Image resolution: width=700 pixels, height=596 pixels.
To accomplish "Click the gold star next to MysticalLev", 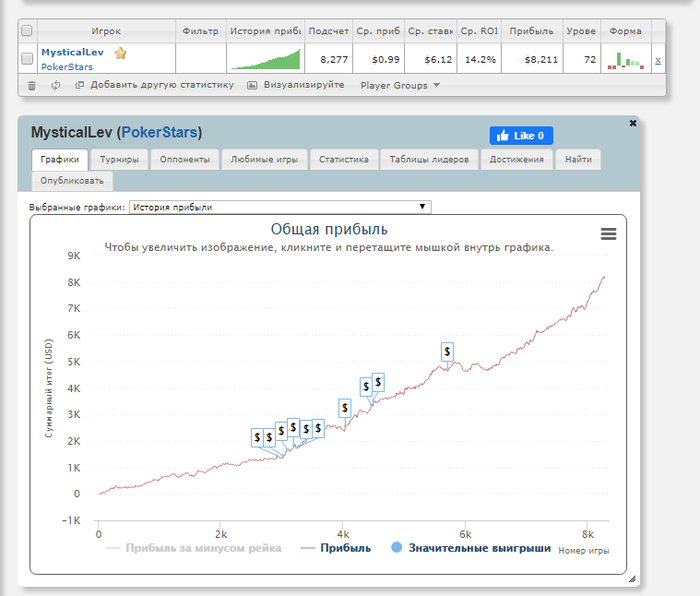I will pyautogui.click(x=121, y=53).
